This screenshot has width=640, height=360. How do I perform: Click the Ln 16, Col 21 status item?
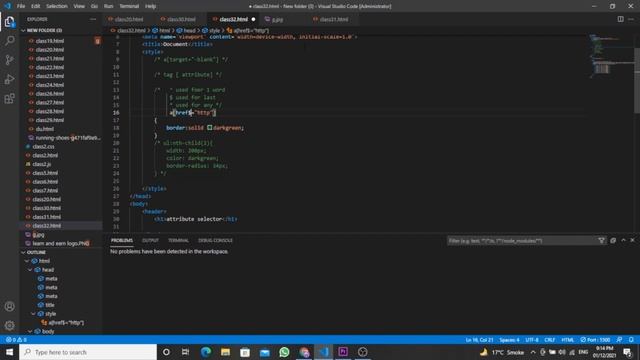click(x=479, y=340)
